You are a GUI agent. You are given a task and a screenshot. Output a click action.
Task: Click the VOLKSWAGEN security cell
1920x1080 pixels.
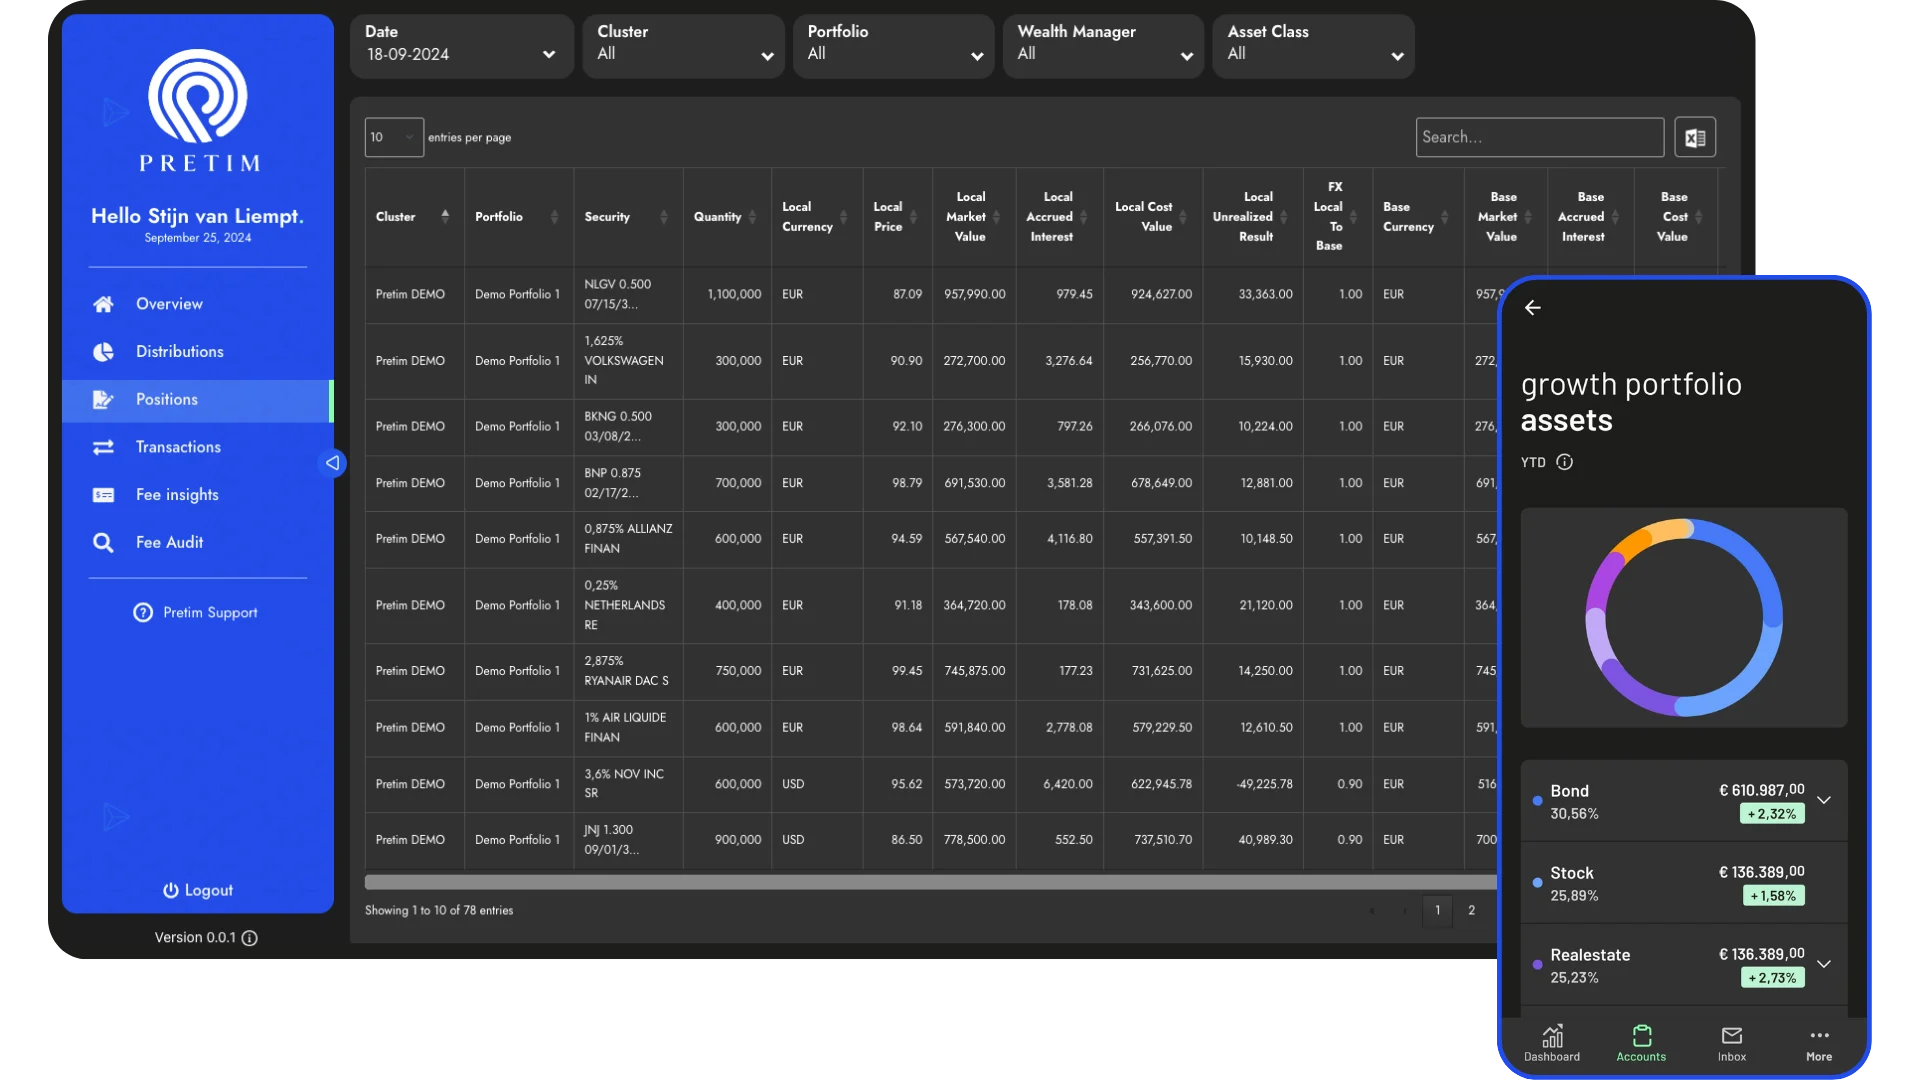(x=628, y=361)
